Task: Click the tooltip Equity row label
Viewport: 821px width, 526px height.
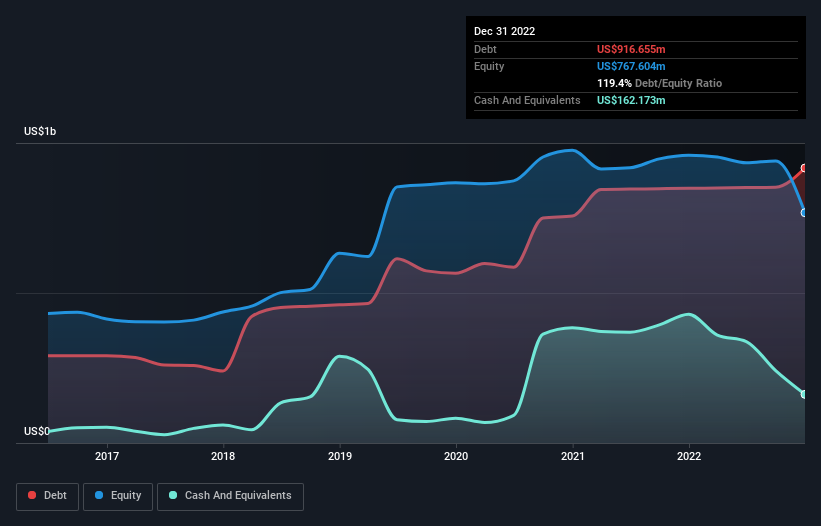Action: pos(489,66)
